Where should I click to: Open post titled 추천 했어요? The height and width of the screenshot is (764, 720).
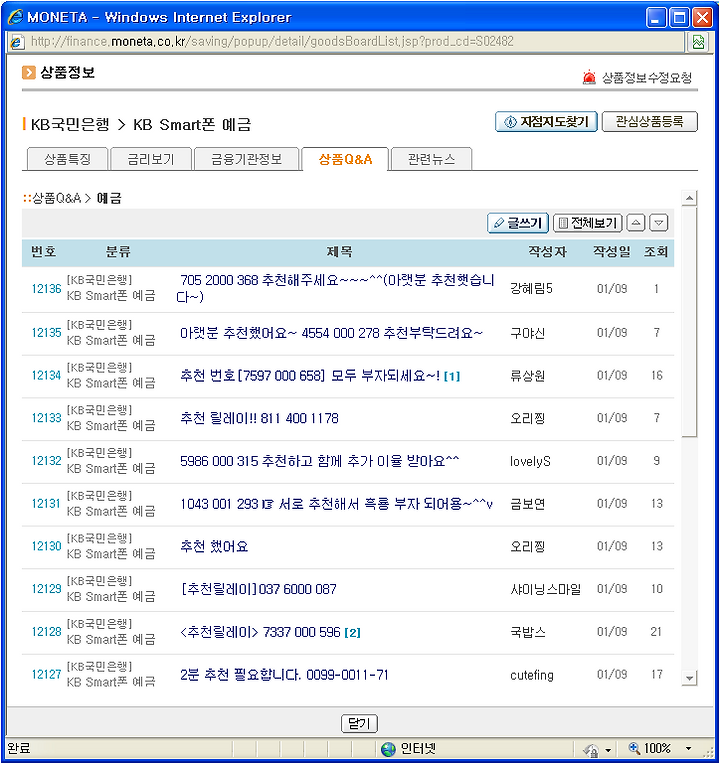pos(214,546)
